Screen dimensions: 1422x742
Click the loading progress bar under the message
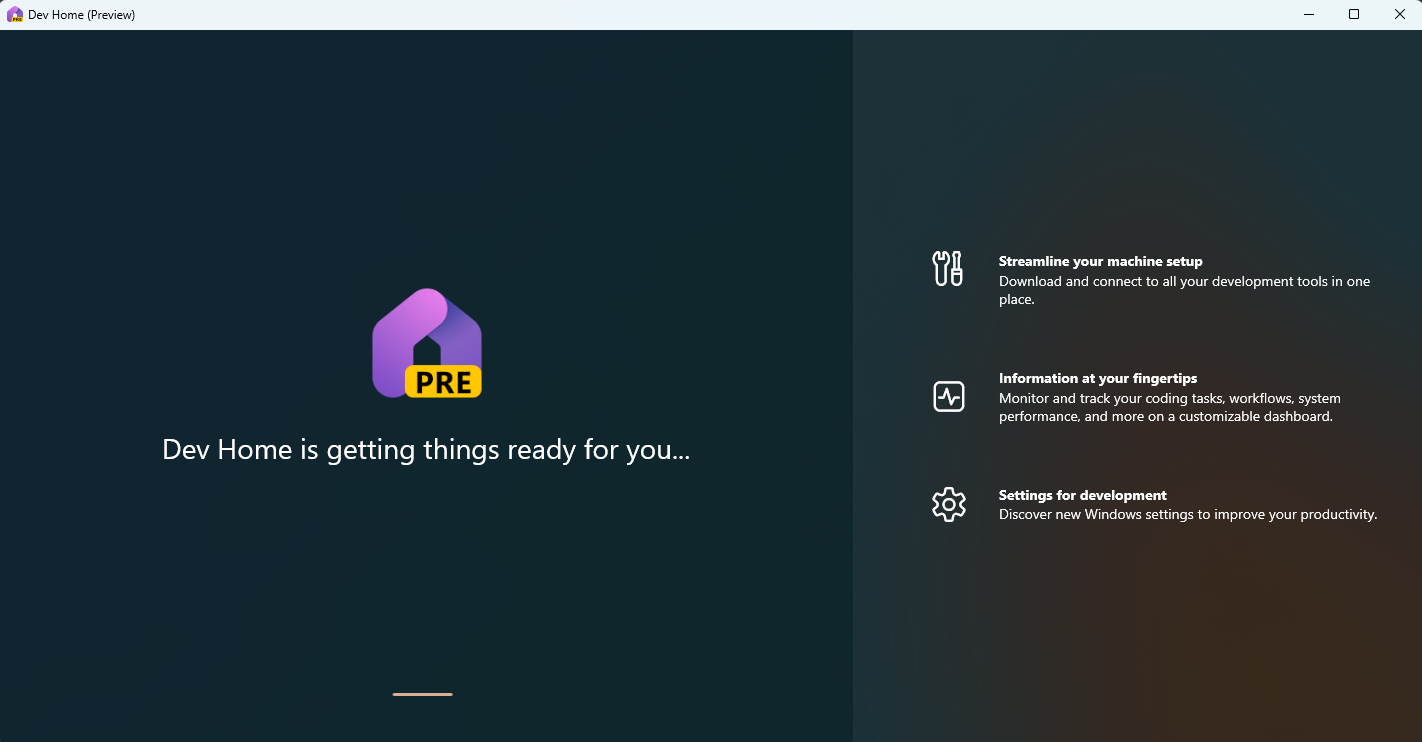coord(423,694)
